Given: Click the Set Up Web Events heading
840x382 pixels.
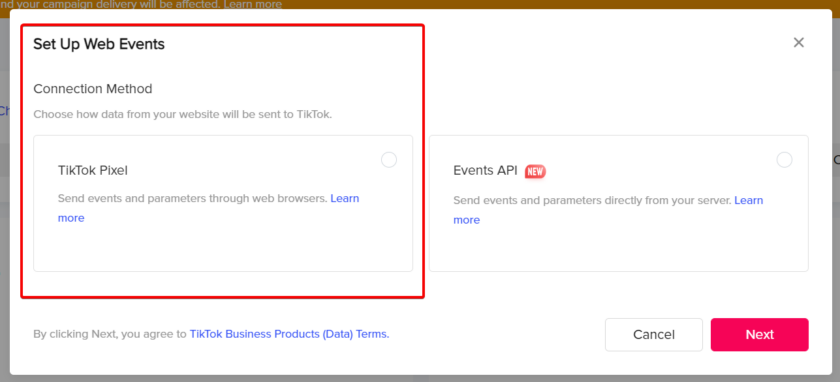Looking at the screenshot, I should click(99, 44).
